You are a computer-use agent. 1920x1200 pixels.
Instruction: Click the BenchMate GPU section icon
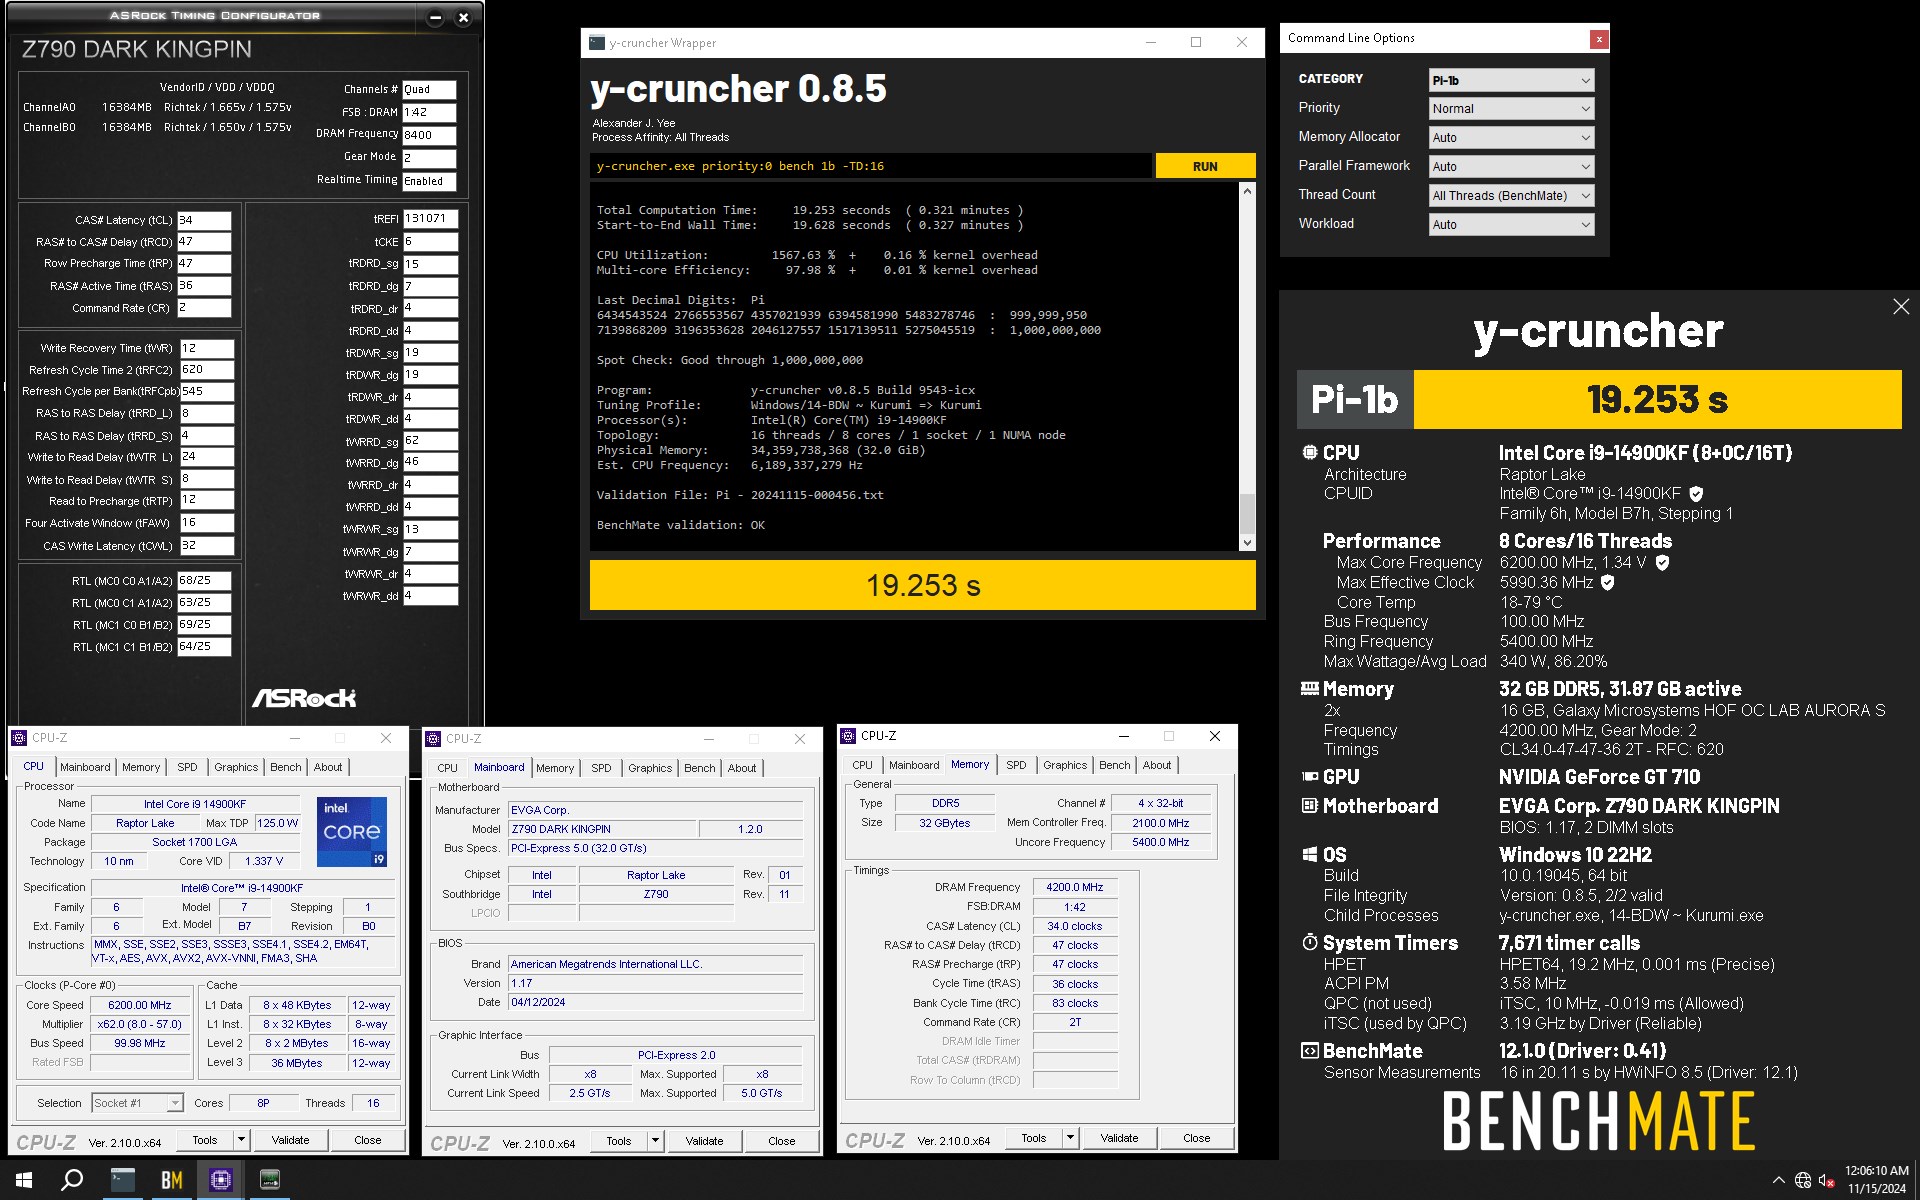[1309, 776]
